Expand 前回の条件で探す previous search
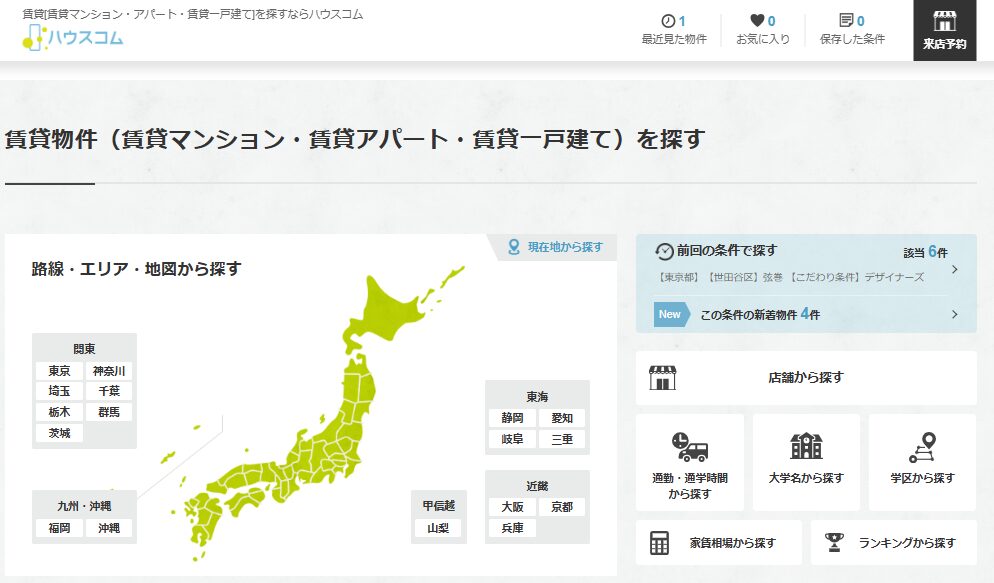994x583 pixels. [805, 263]
